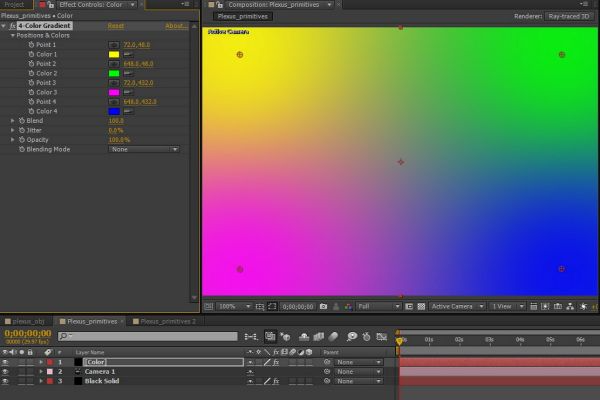Click the Composition Mini-Flowchart icon in timeline
This screenshot has height=400, width=600.
tap(251, 336)
